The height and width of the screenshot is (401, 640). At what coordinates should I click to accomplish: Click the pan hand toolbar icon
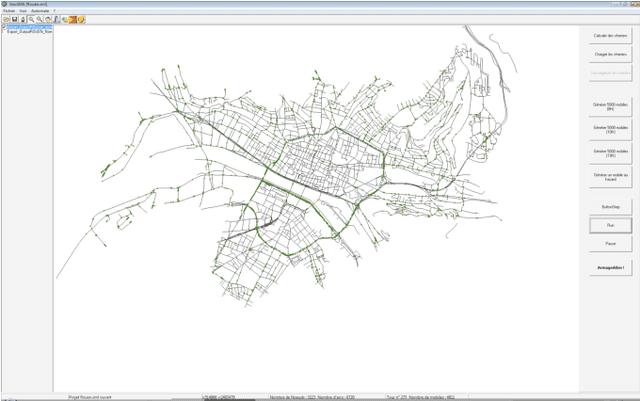coord(48,19)
